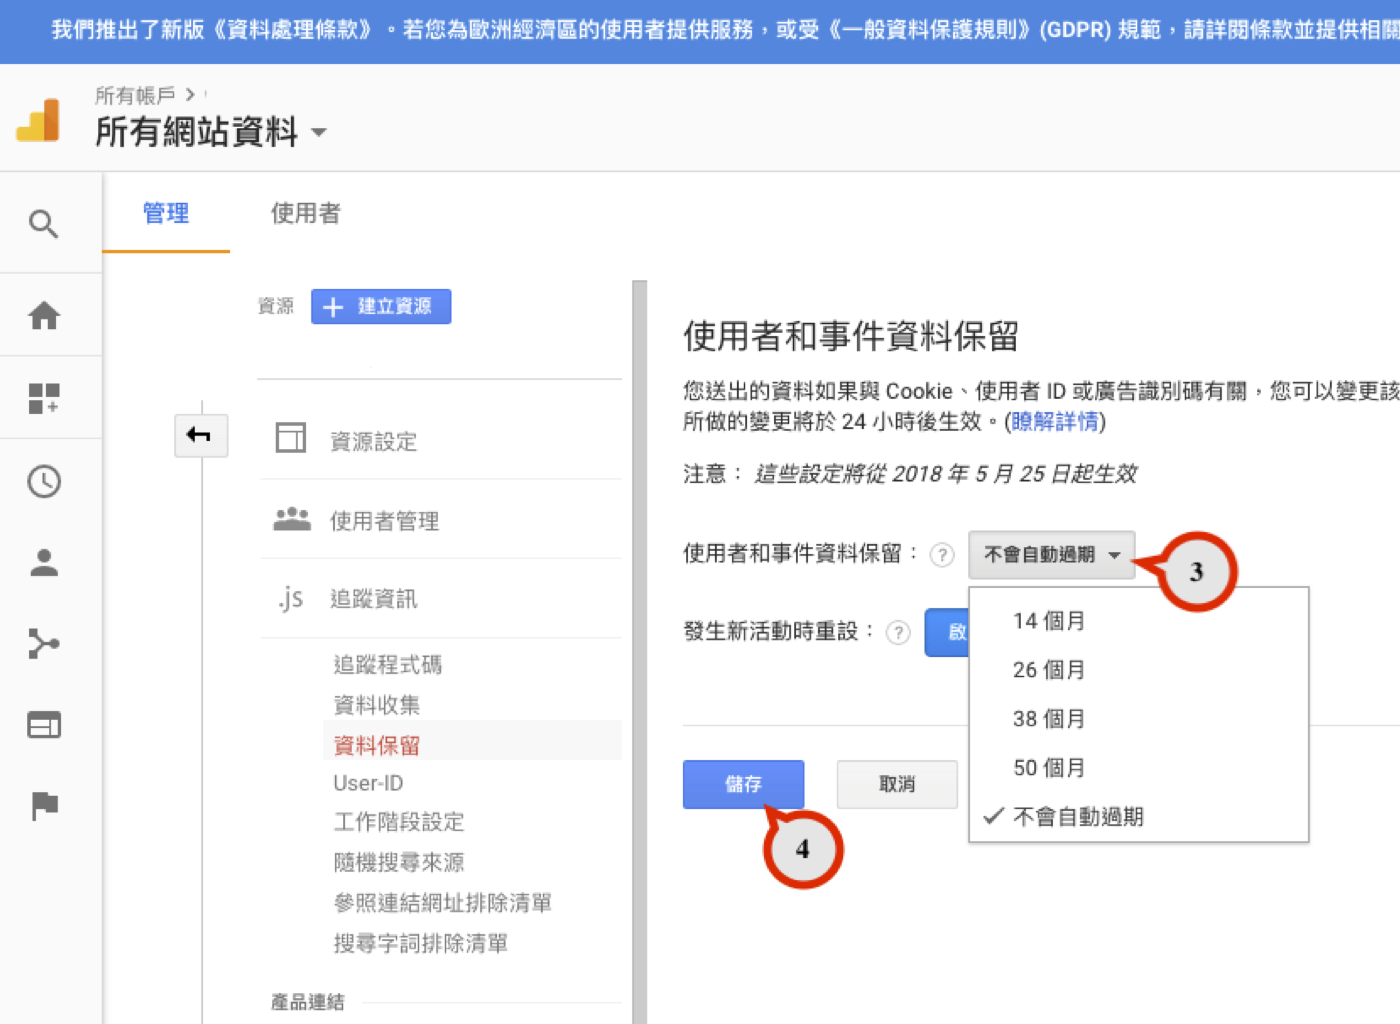Image resolution: width=1400 pixels, height=1024 pixels.
Task: Click the back arrow button in admin column
Action: tap(200, 435)
